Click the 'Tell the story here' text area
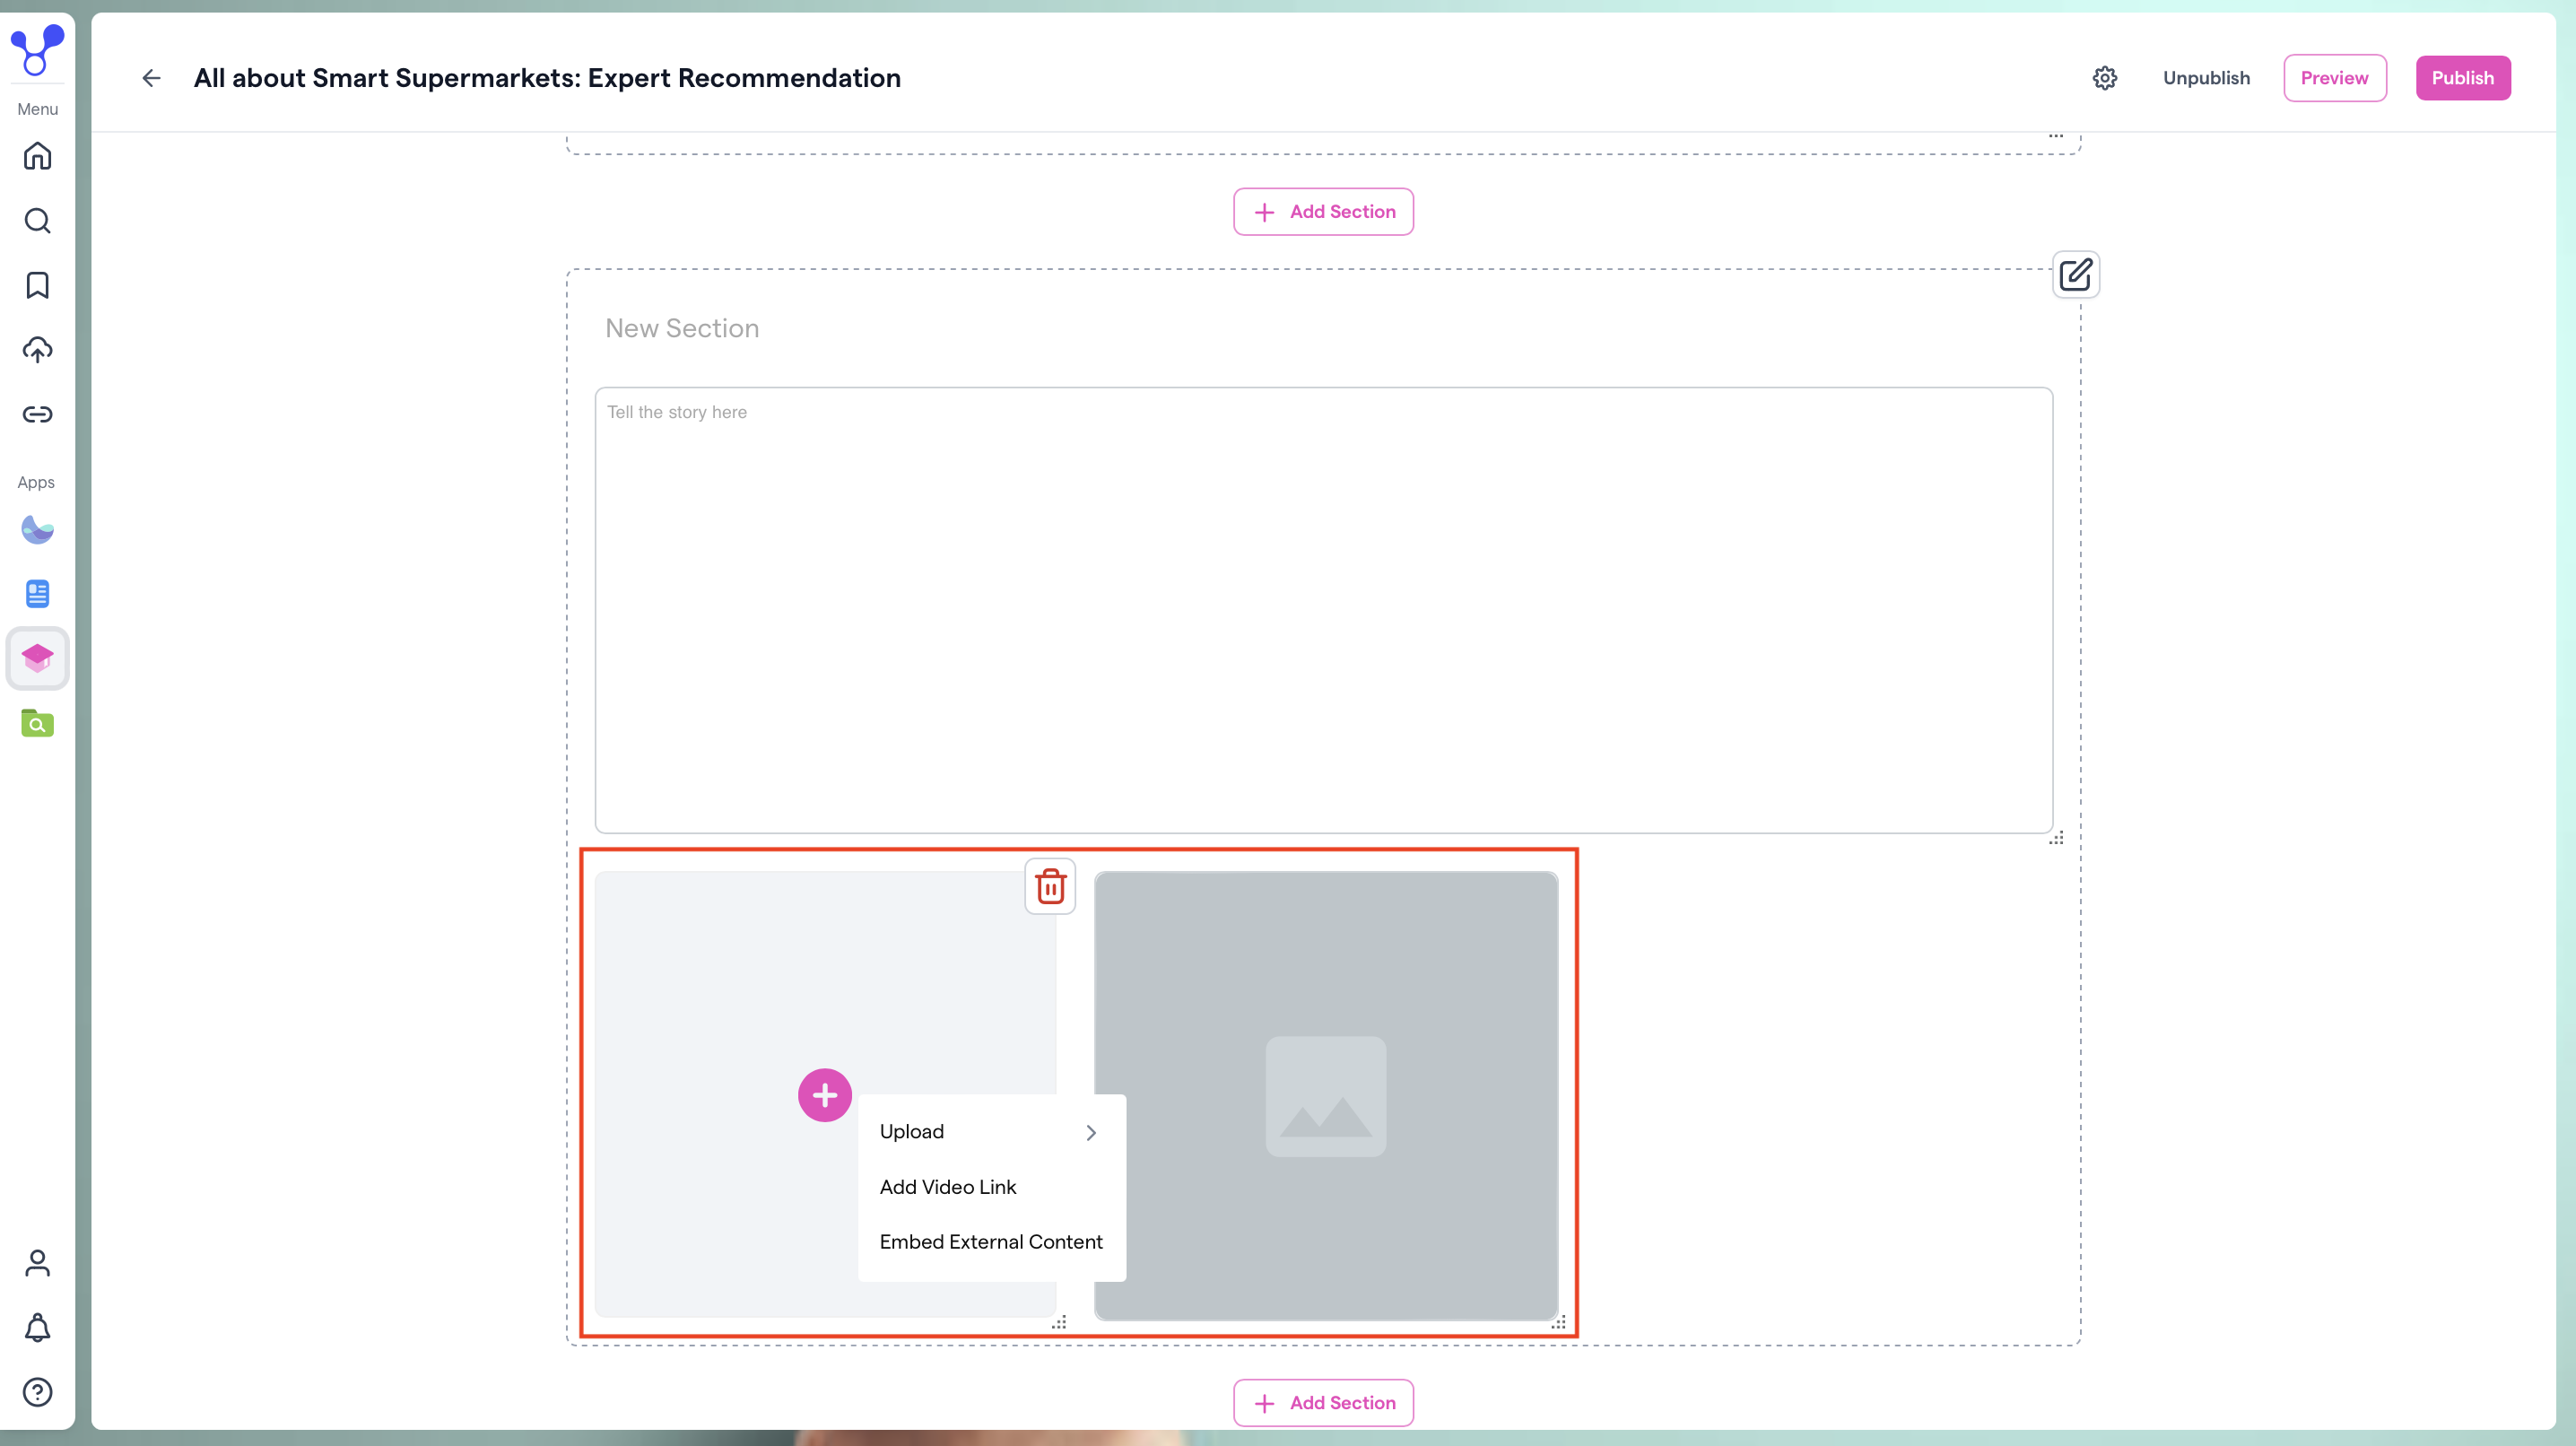 coord(1323,610)
